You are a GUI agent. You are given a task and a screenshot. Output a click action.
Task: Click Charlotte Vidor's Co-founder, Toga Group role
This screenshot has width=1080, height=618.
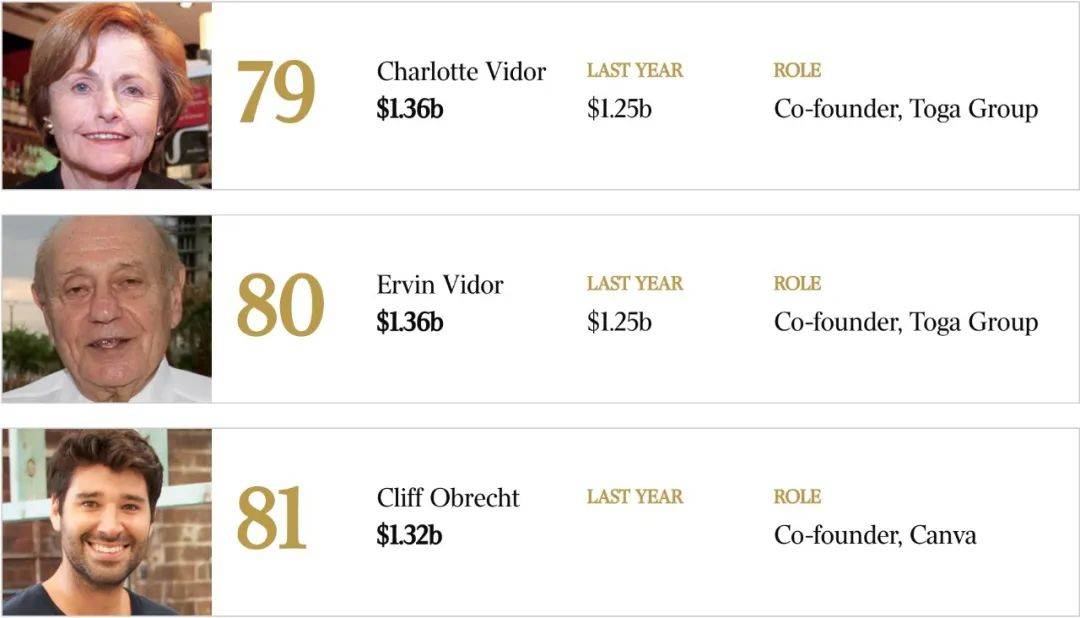pyautogui.click(x=906, y=110)
